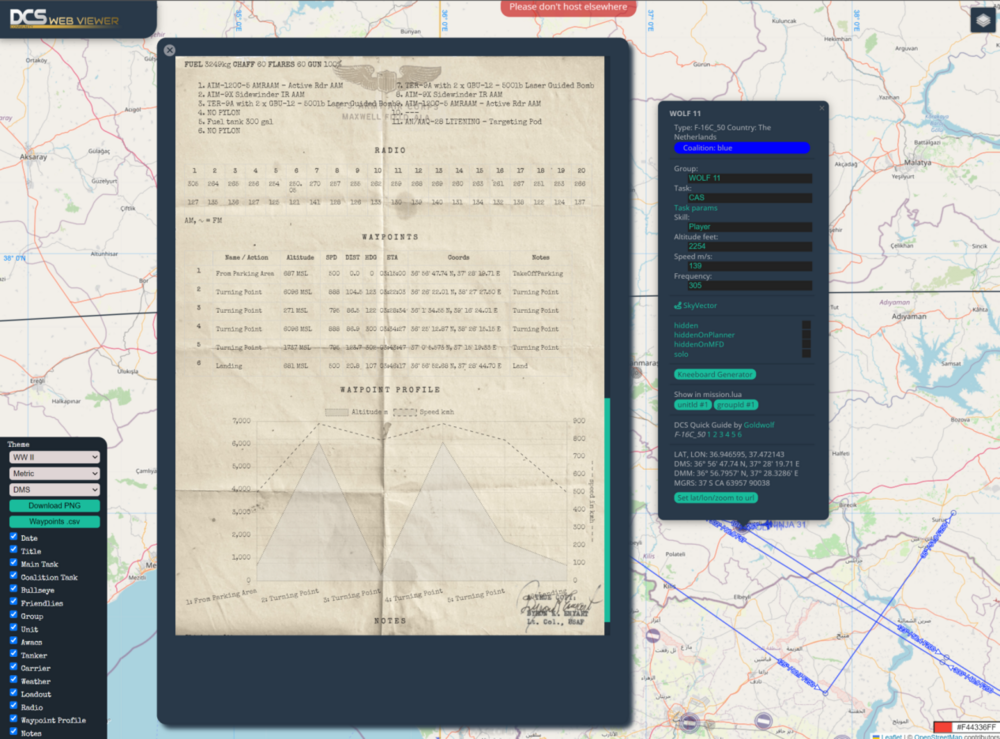Toggle the Loadout checkbox
This screenshot has height=739, width=1000.
[13, 692]
